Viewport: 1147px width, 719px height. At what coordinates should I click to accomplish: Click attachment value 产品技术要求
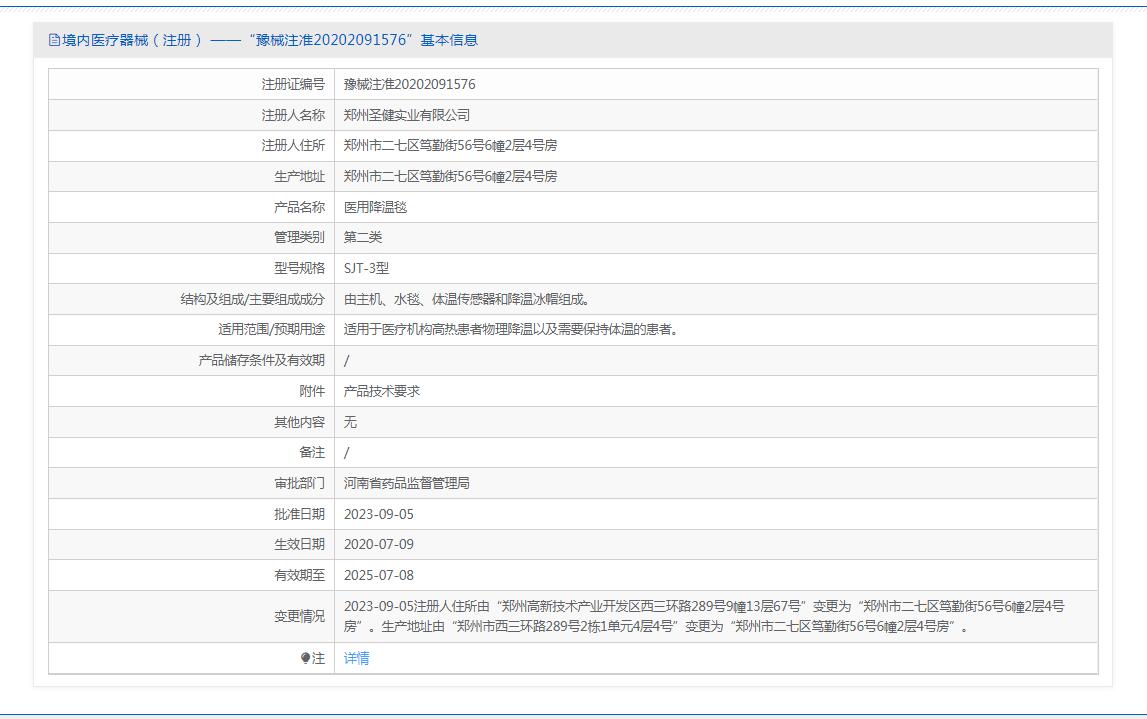(x=382, y=391)
